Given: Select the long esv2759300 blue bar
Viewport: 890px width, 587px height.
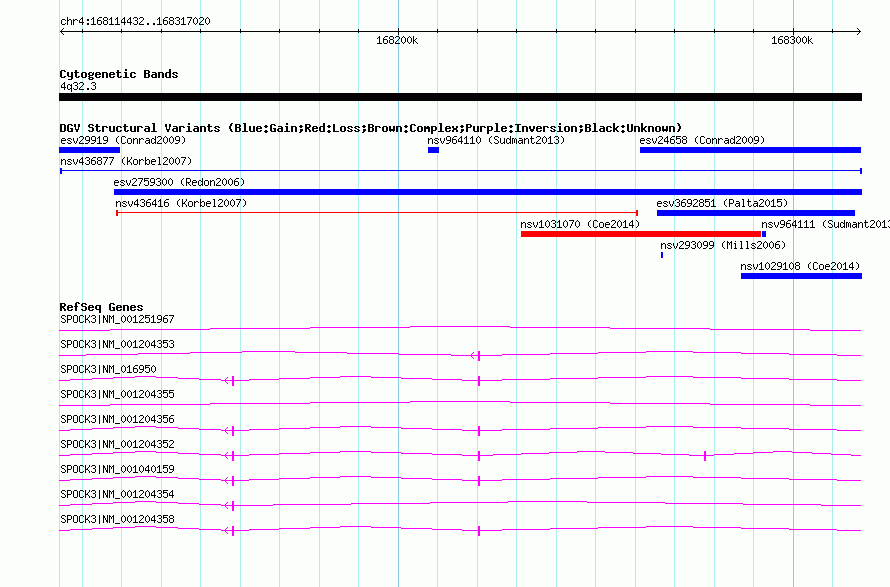Looking at the screenshot, I should tap(488, 192).
